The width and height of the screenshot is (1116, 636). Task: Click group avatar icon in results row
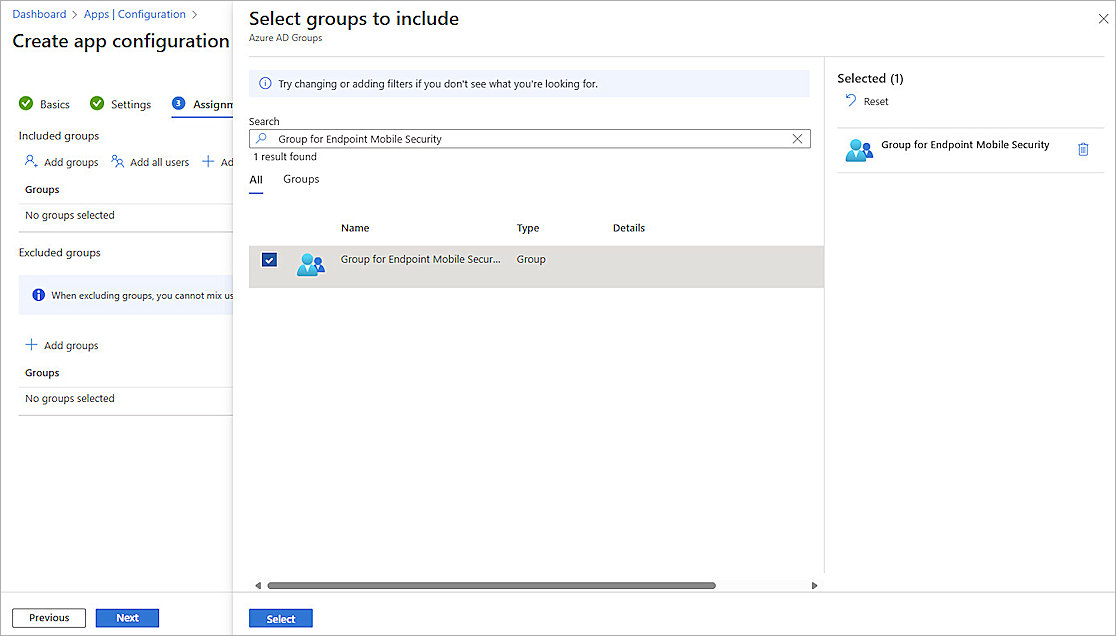tap(310, 265)
